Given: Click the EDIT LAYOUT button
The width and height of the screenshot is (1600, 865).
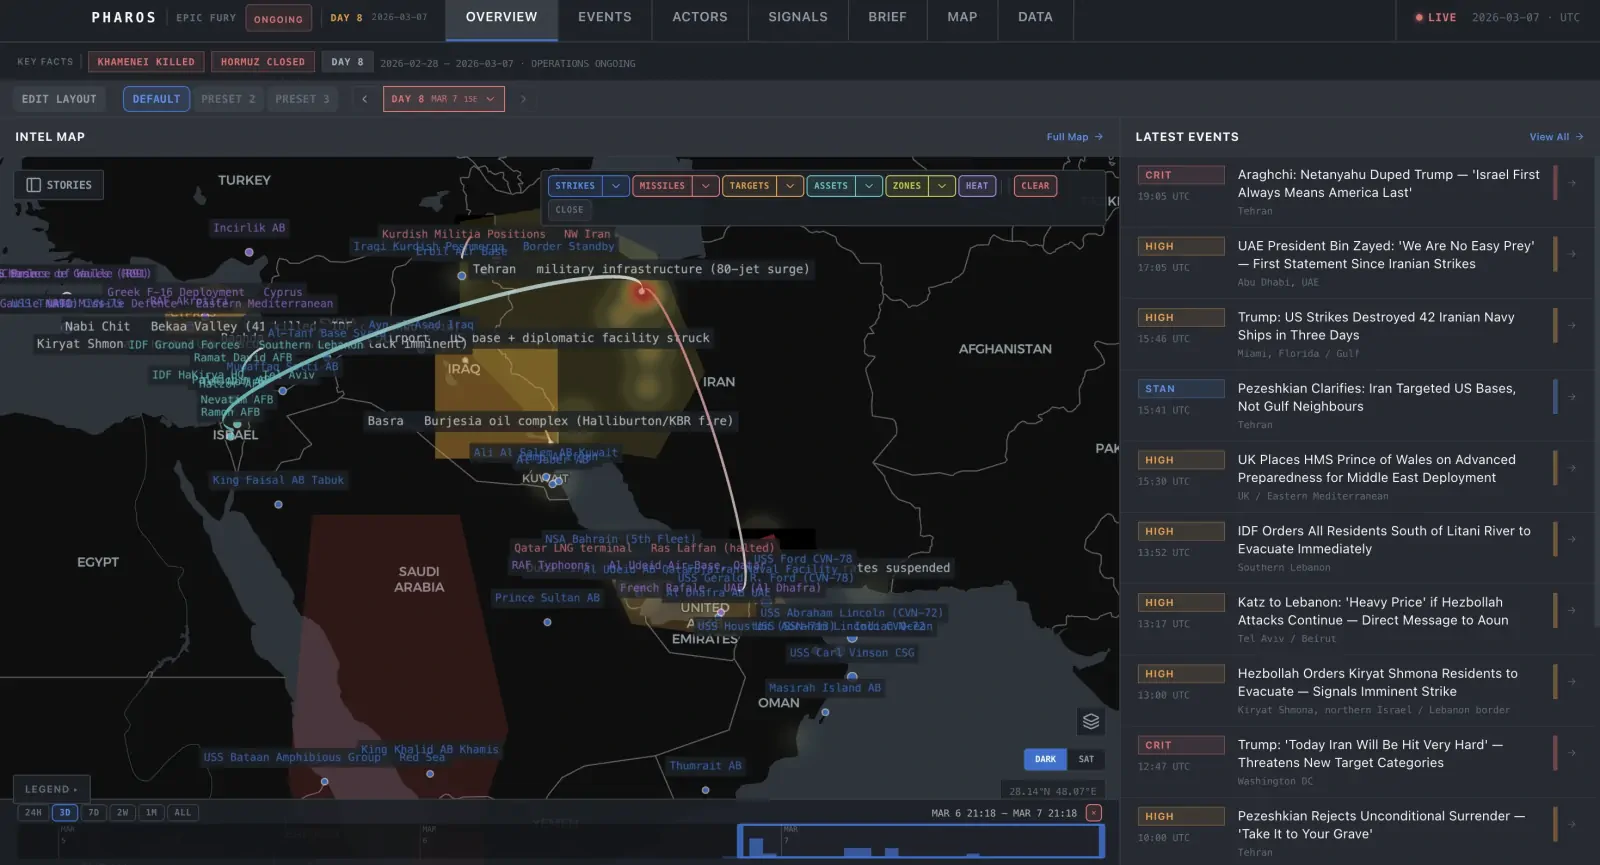Looking at the screenshot, I should (59, 99).
